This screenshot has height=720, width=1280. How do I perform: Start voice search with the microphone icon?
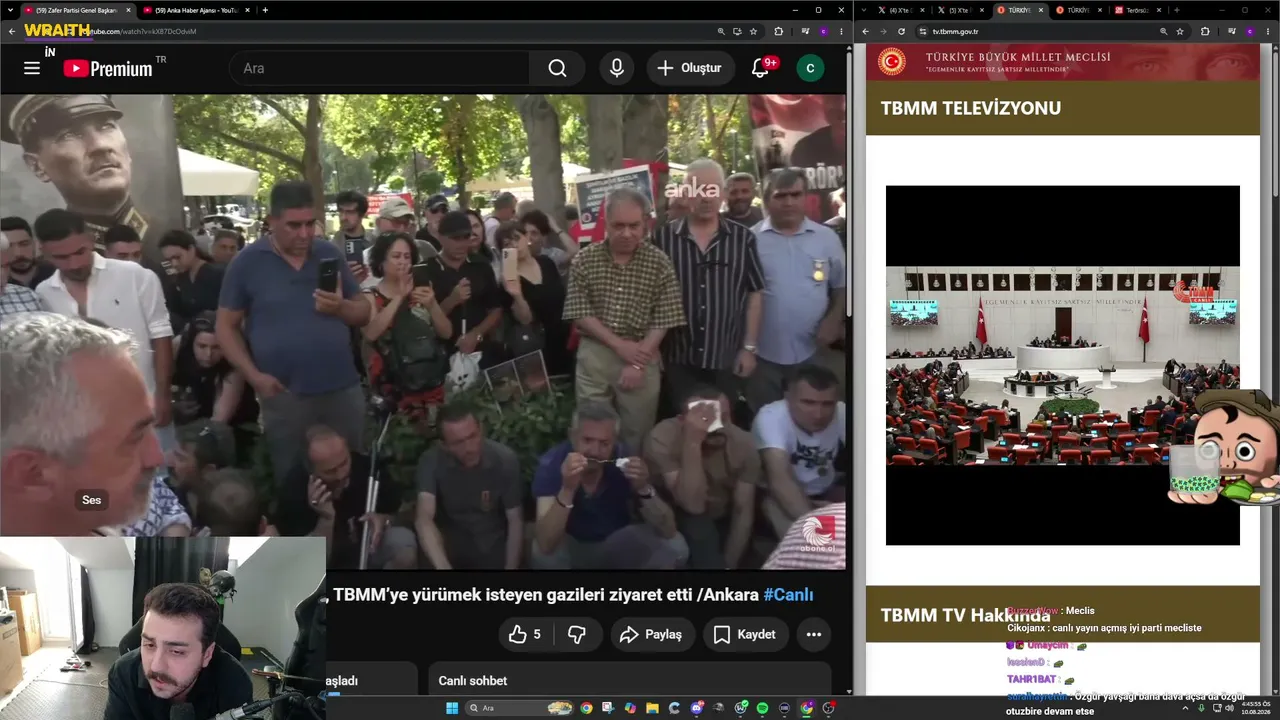click(617, 68)
